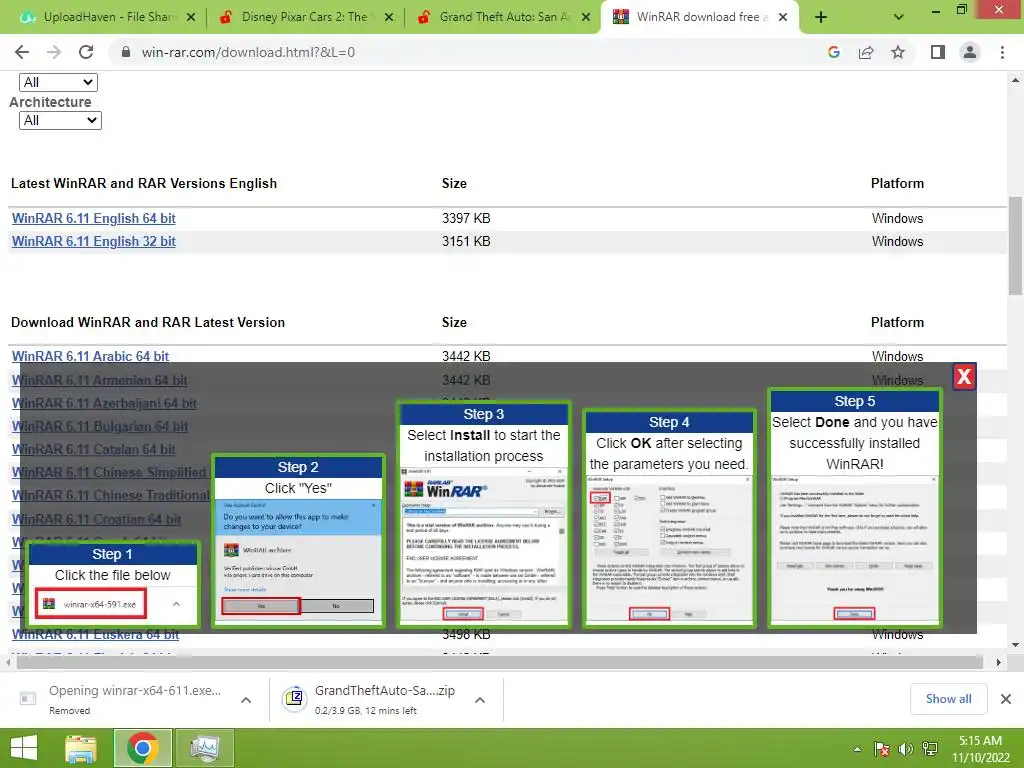
Task: Click the vertical page scrollbar thumb
Action: (x=1015, y=246)
